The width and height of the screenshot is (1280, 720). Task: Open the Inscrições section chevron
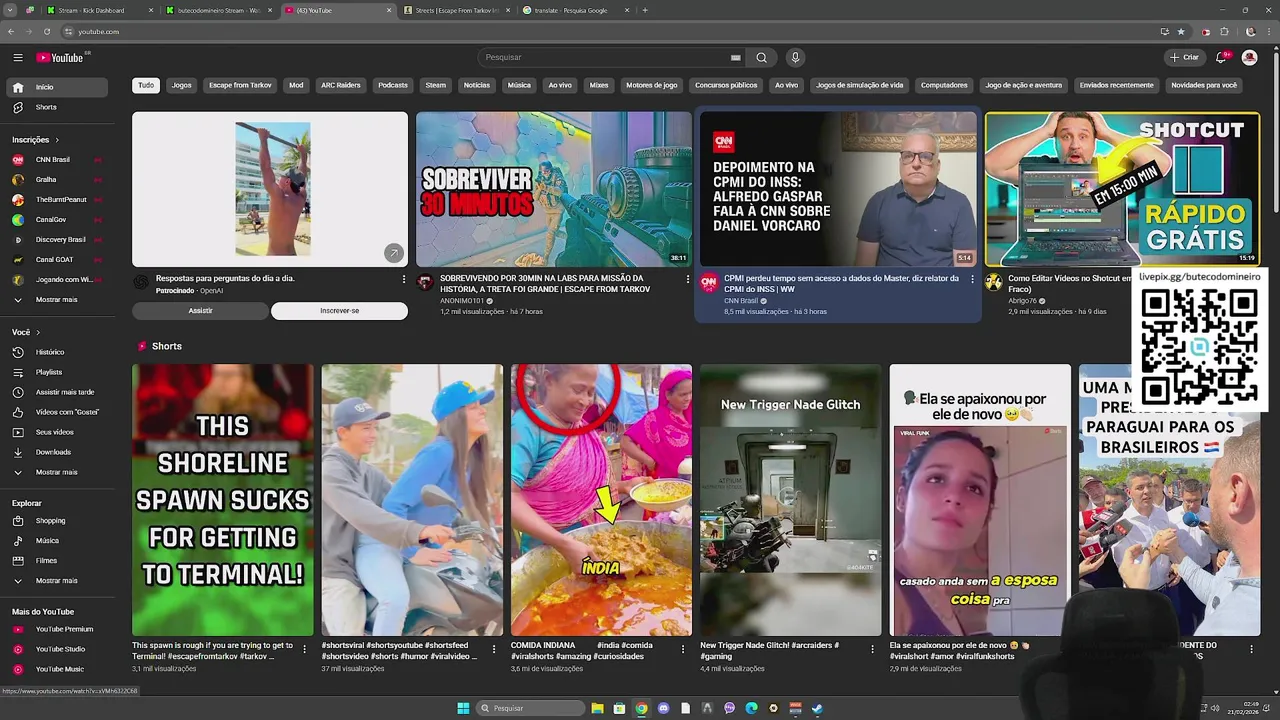[57, 140]
